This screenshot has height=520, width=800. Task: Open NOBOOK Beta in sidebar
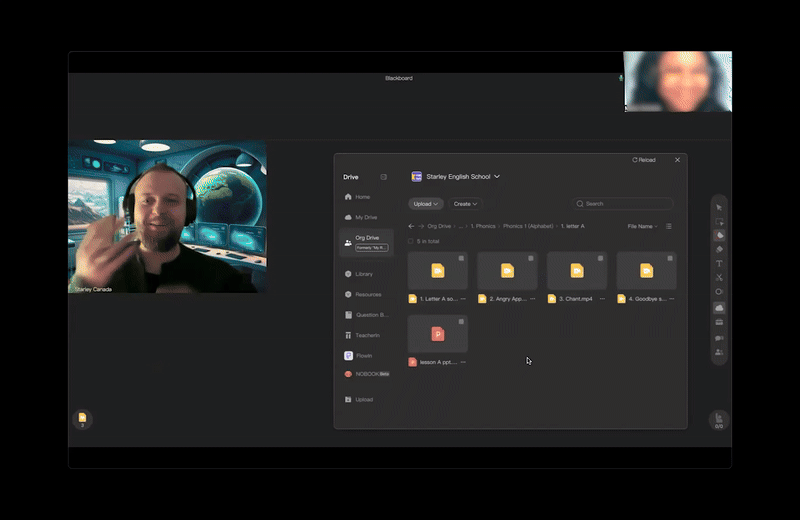click(x=366, y=374)
